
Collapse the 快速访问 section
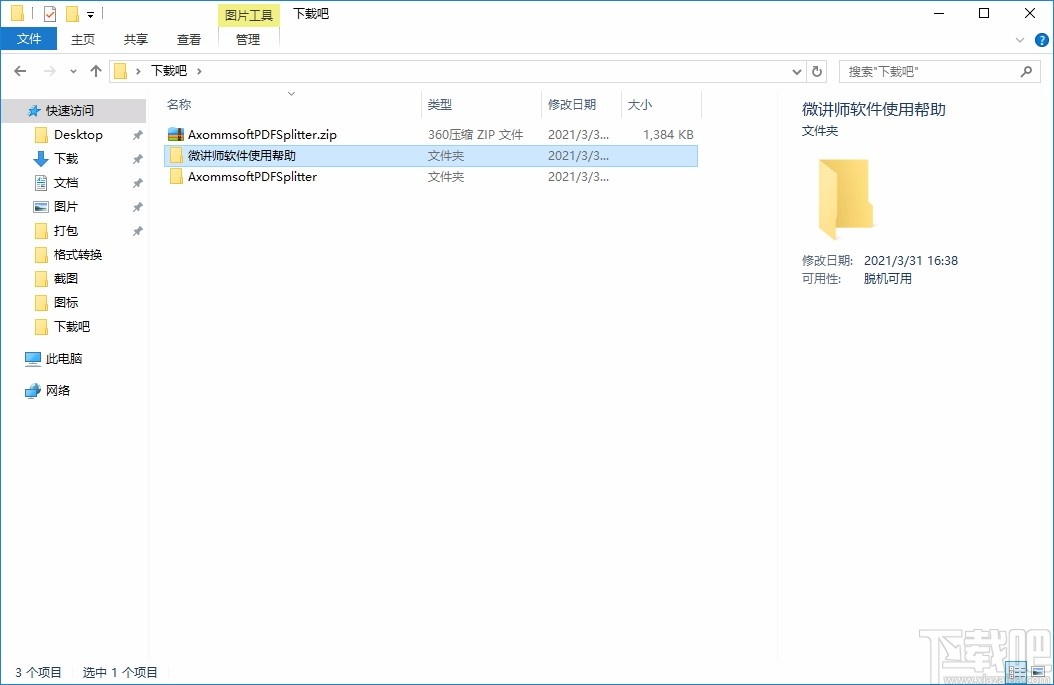click(x=22, y=110)
